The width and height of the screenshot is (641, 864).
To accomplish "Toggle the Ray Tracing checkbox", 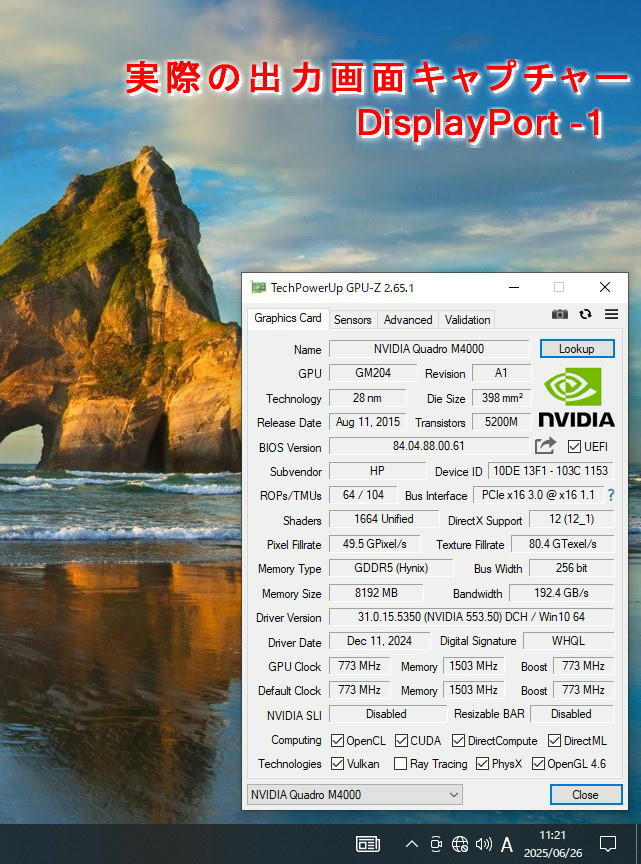I will point(401,764).
